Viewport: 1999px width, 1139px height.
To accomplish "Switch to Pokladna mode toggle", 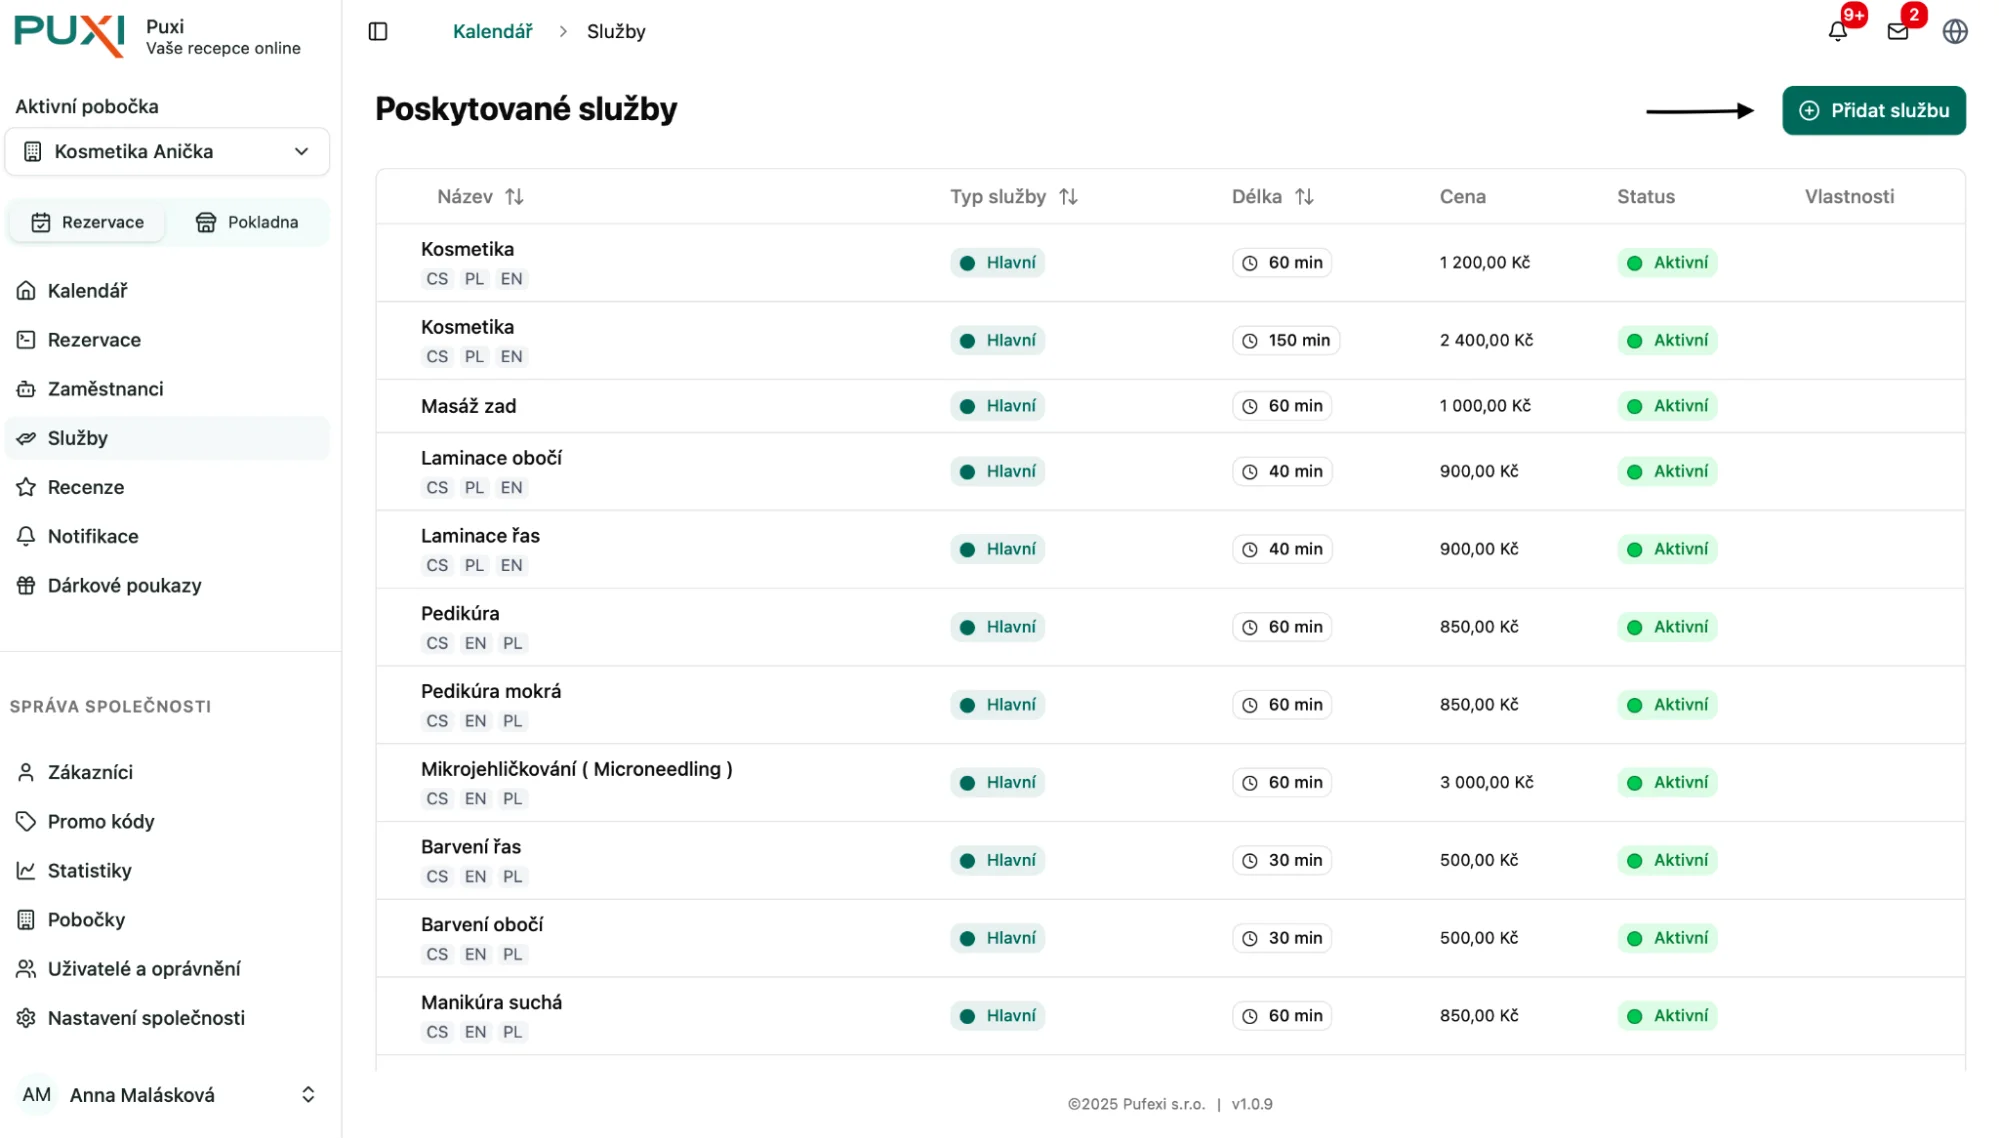I will point(247,222).
